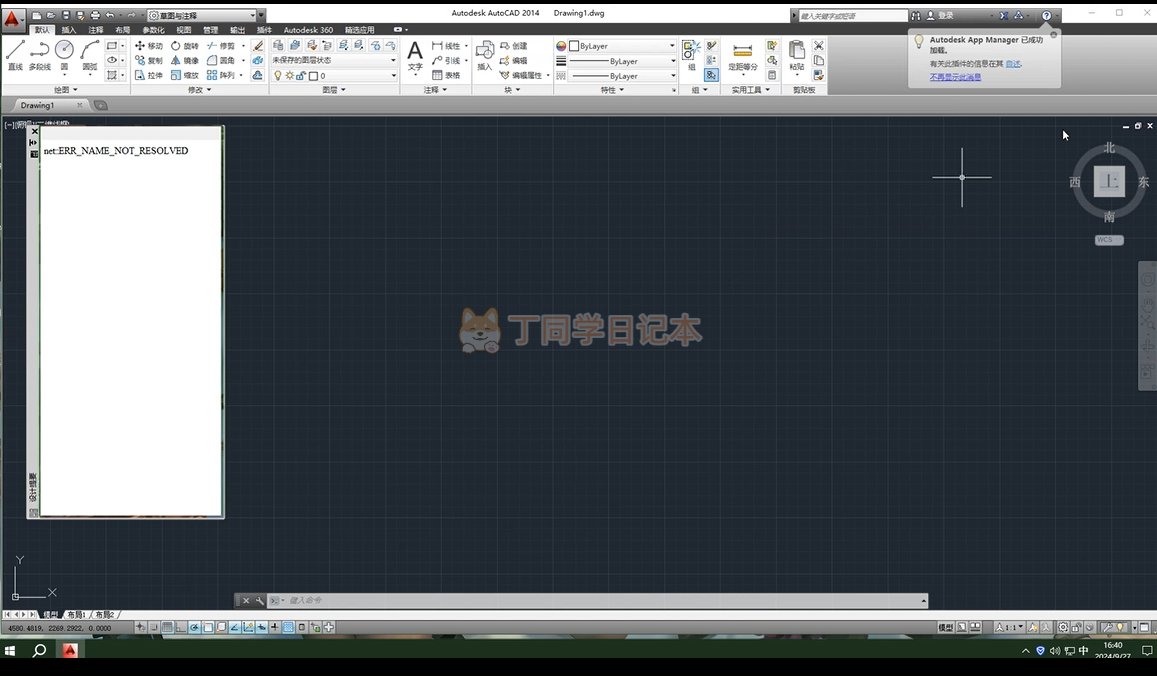Viewport: 1157px width, 676px height.
Task: Toggle the layer on/off lightbulb icon
Action: click(x=277, y=75)
